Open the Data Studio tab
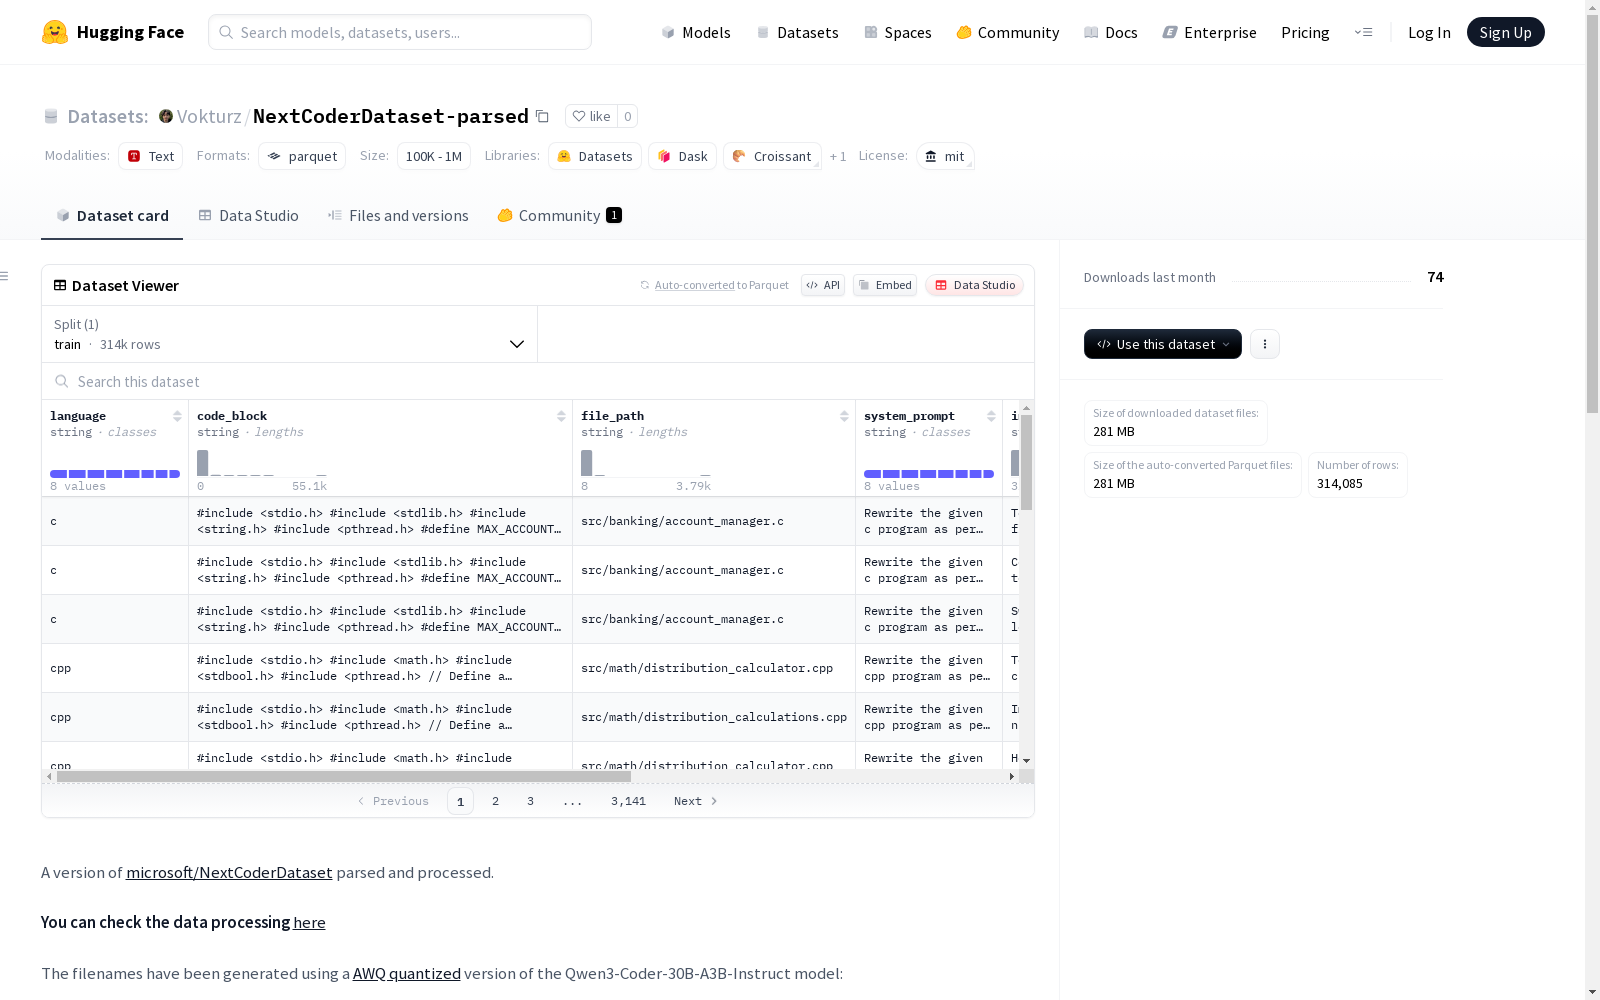The width and height of the screenshot is (1600, 1000). coord(249,215)
